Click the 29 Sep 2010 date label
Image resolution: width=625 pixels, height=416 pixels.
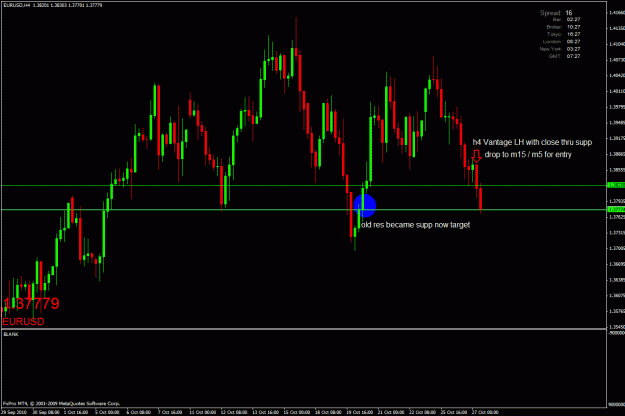click(14, 412)
